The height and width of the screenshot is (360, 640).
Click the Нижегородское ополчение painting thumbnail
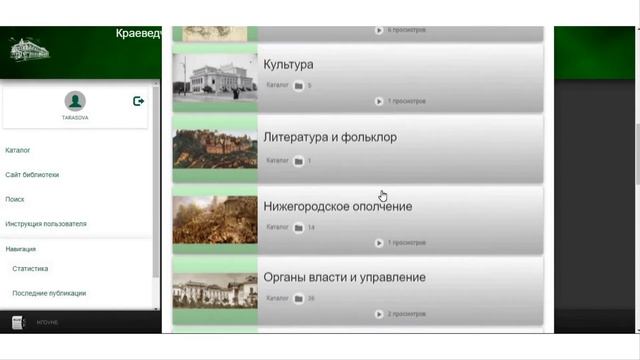[215, 220]
